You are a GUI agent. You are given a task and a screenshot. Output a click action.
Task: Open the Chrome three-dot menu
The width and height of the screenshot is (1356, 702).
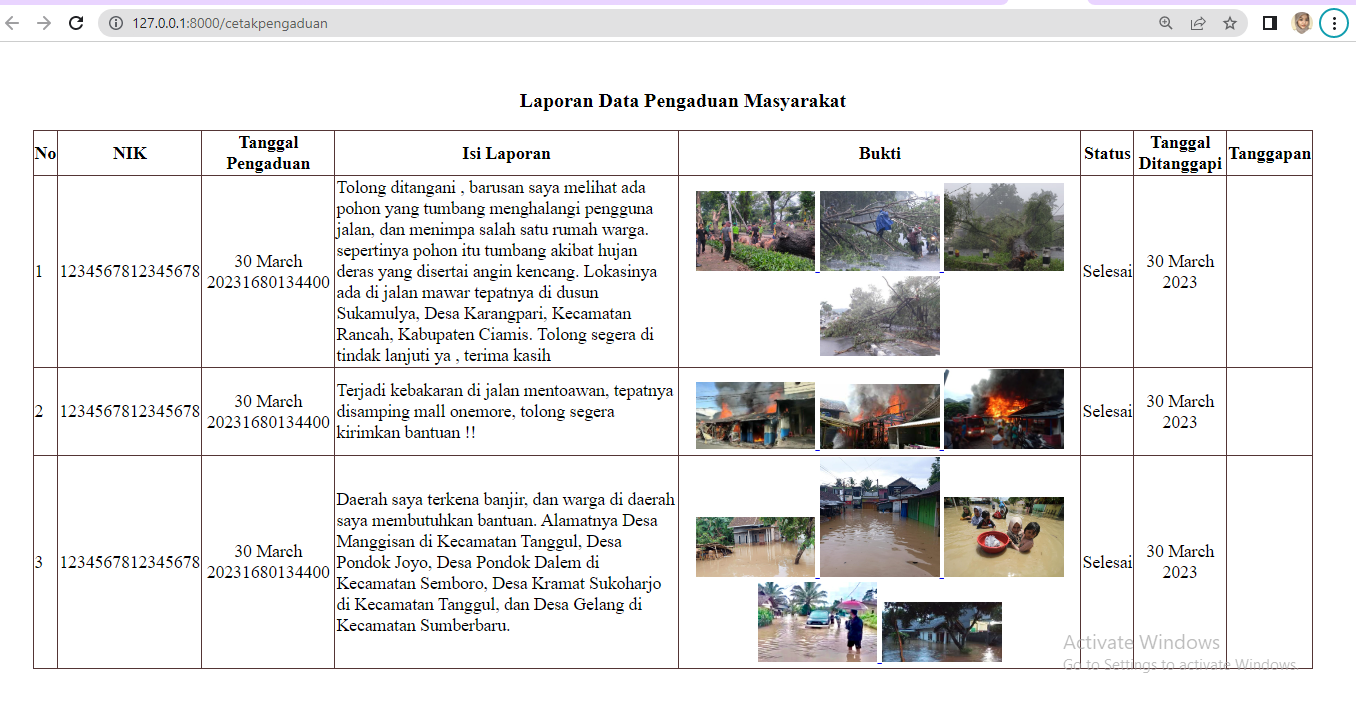pyautogui.click(x=1334, y=23)
